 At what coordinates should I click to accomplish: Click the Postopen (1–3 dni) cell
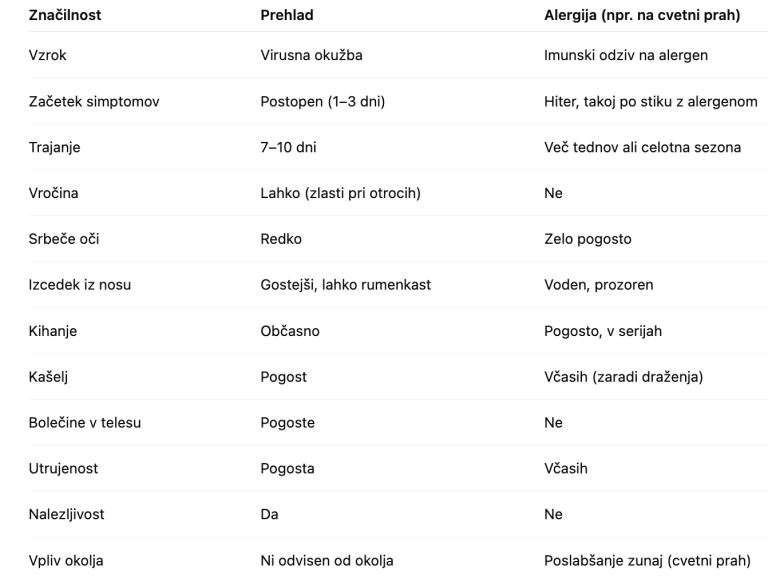click(x=320, y=102)
